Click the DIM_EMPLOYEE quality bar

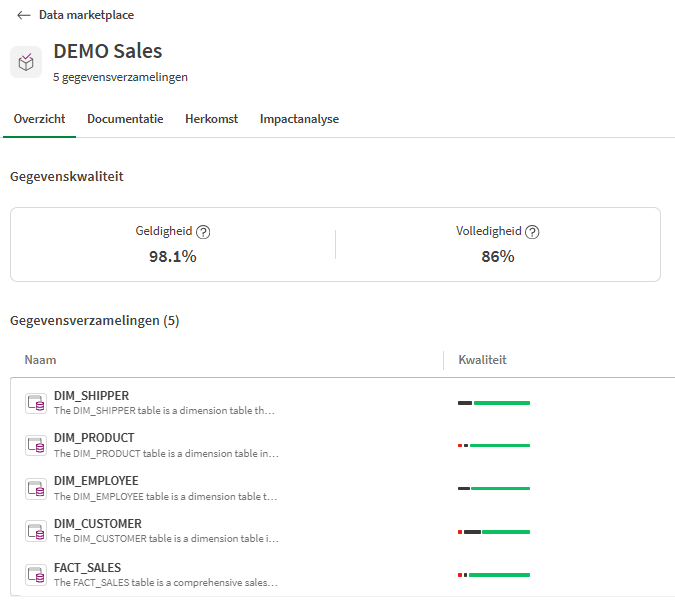[x=494, y=489]
